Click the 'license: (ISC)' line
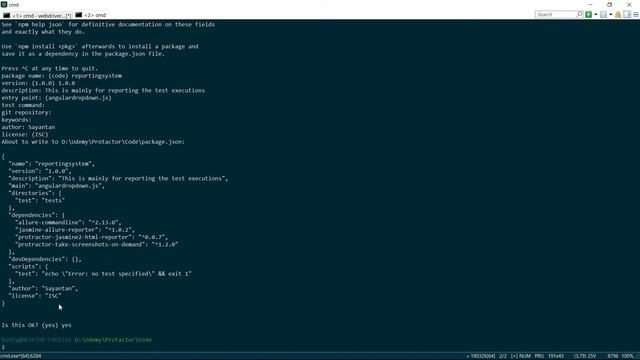This screenshot has width=640, height=360. [25, 135]
